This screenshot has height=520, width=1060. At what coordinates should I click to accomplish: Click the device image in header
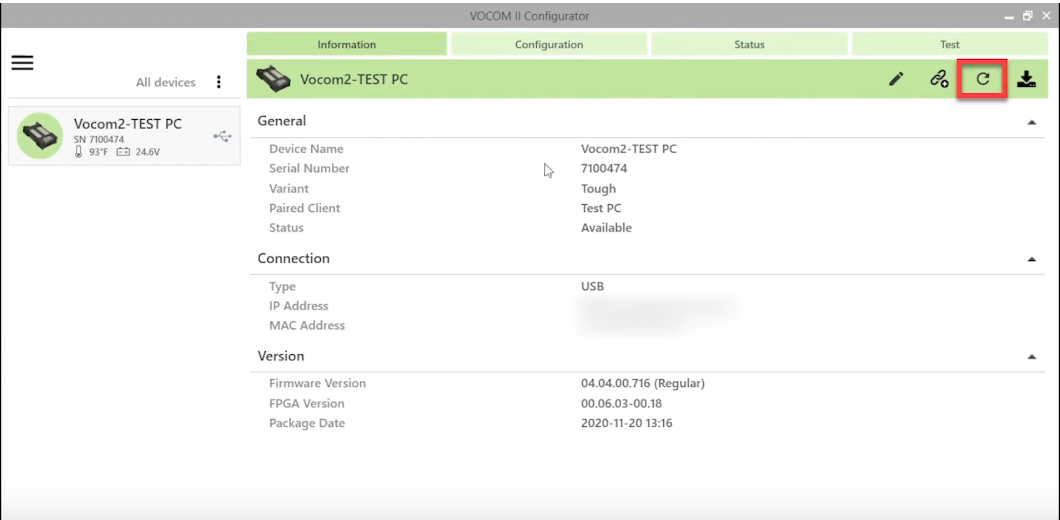click(274, 79)
